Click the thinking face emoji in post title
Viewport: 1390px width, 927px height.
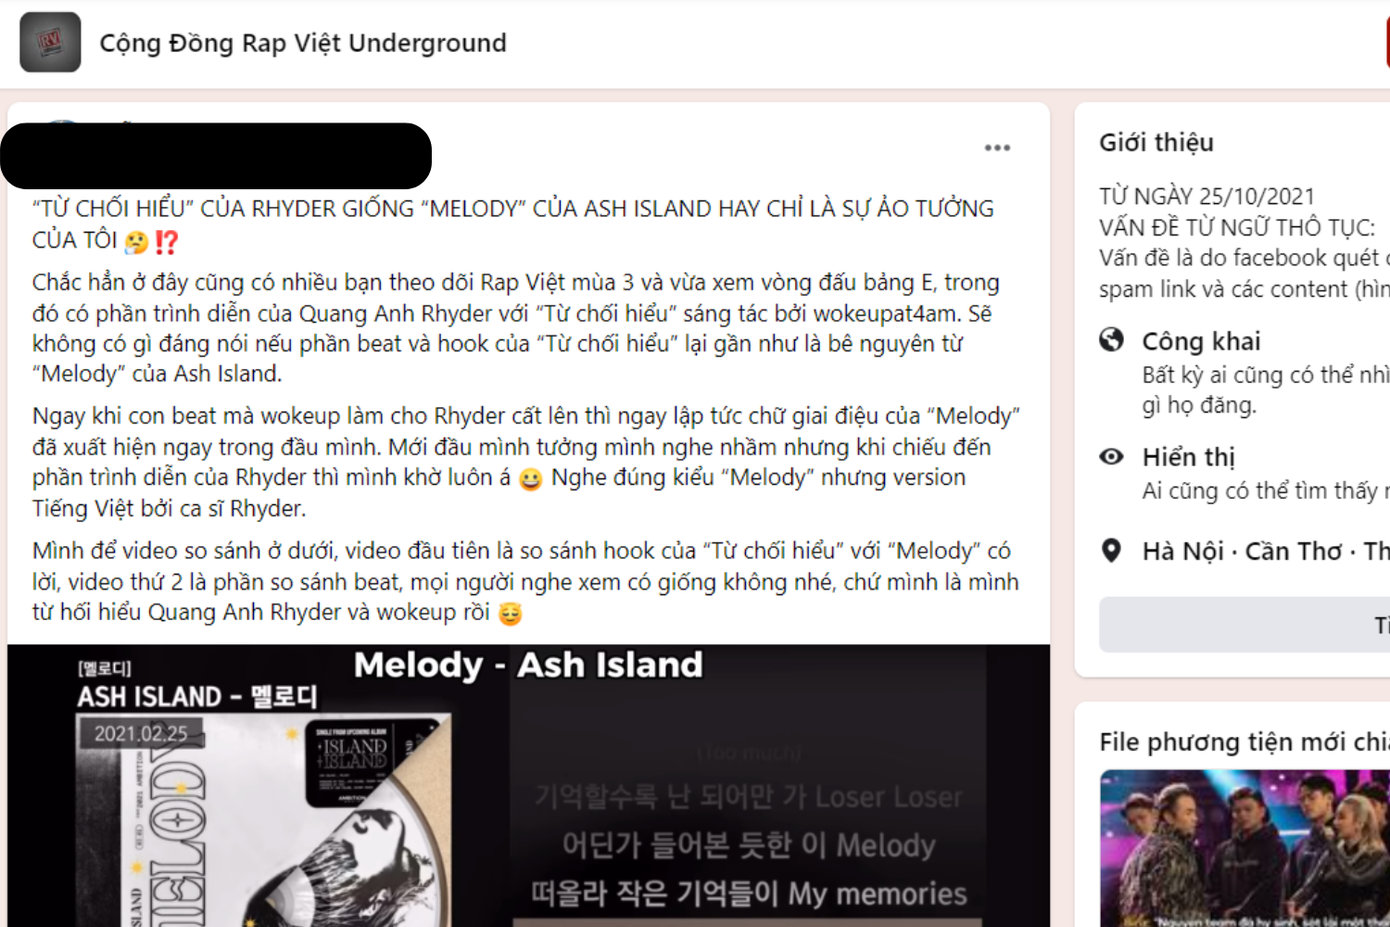pos(137,242)
